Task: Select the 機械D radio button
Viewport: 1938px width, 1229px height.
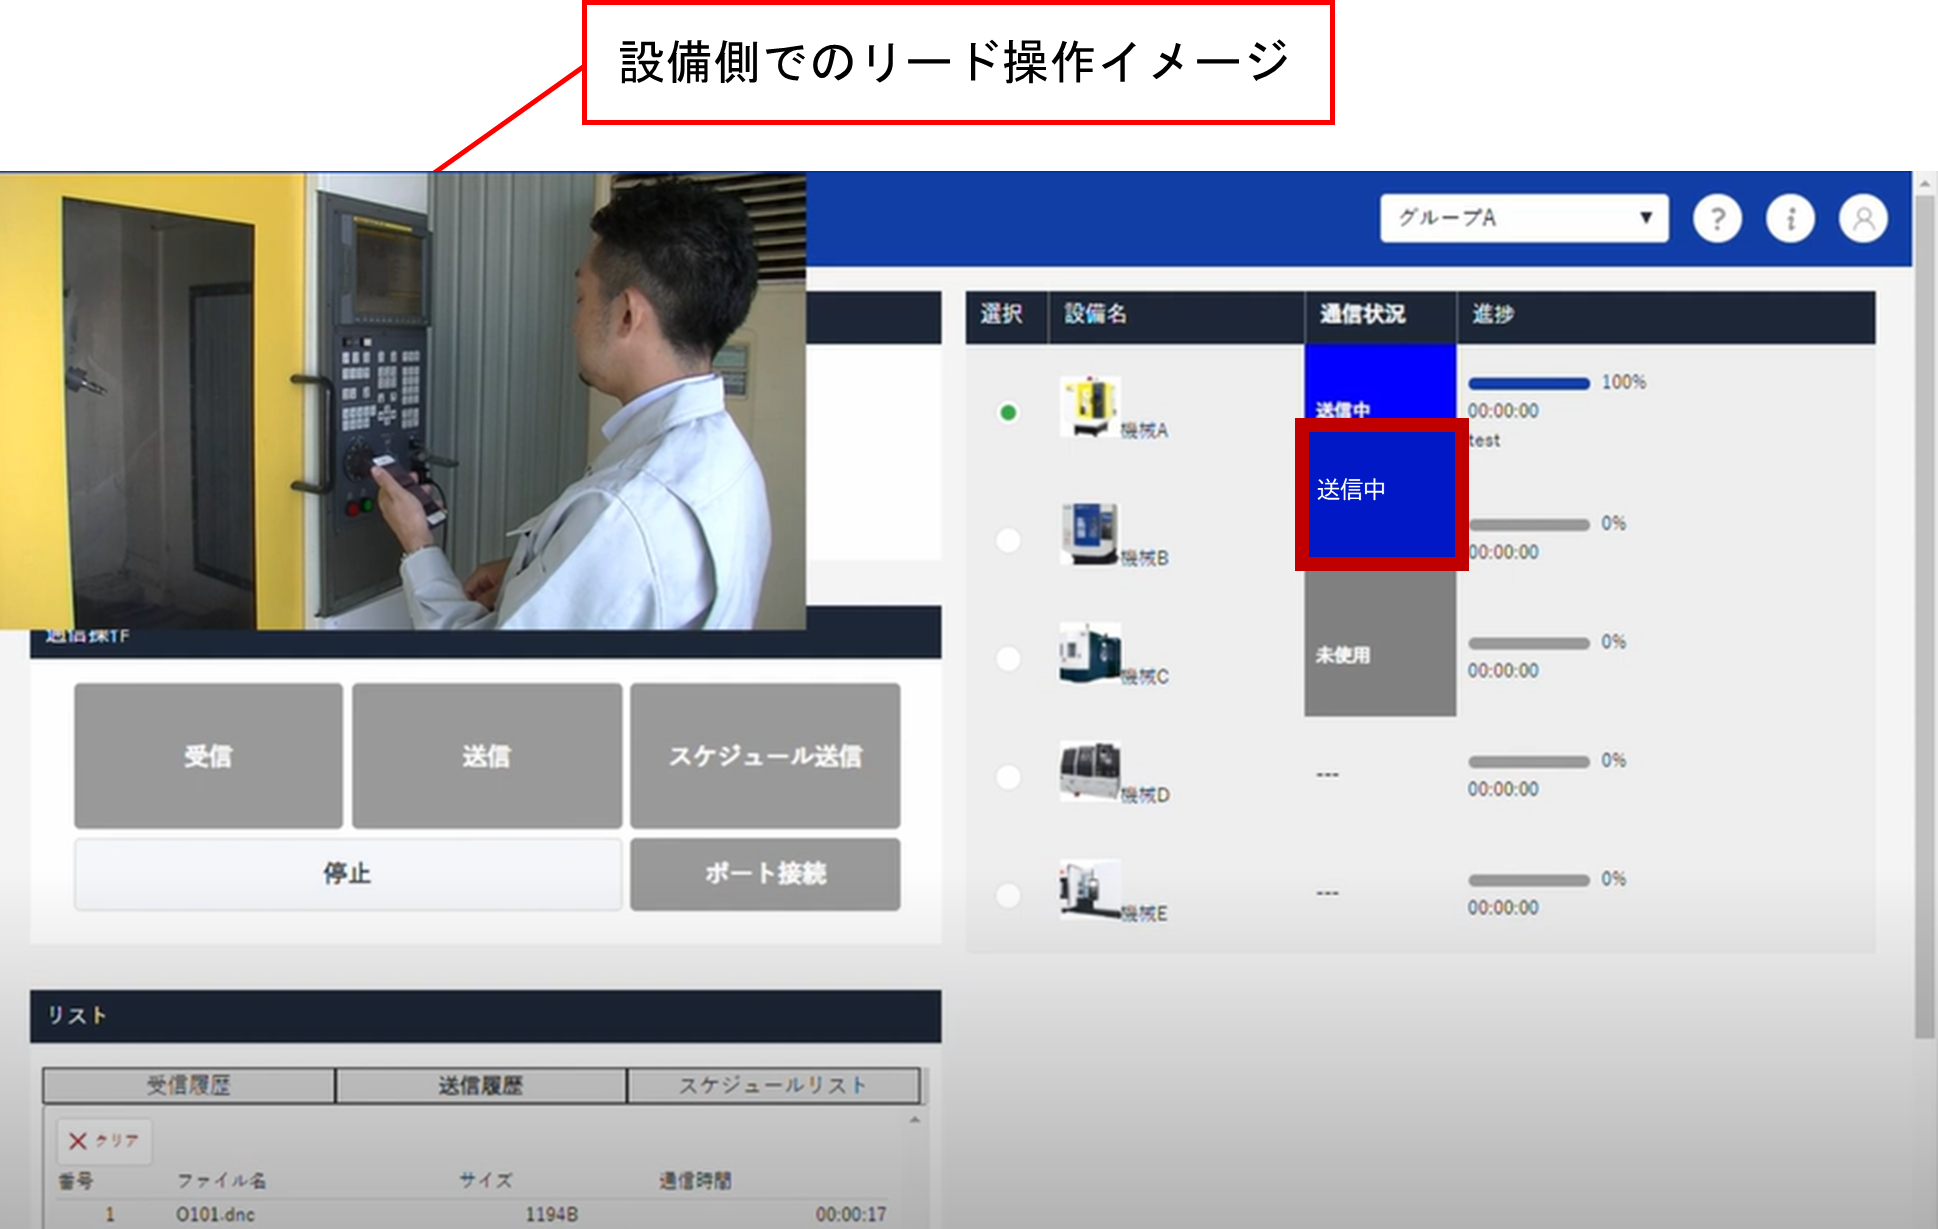Action: (x=1008, y=777)
